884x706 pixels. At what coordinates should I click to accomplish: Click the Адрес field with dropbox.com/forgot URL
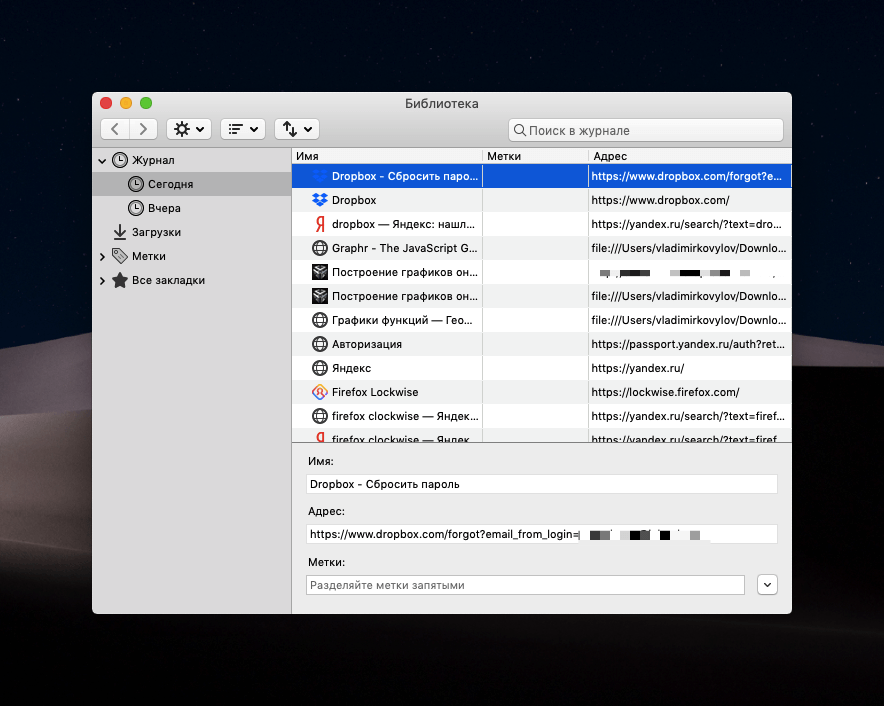pyautogui.click(x=542, y=534)
